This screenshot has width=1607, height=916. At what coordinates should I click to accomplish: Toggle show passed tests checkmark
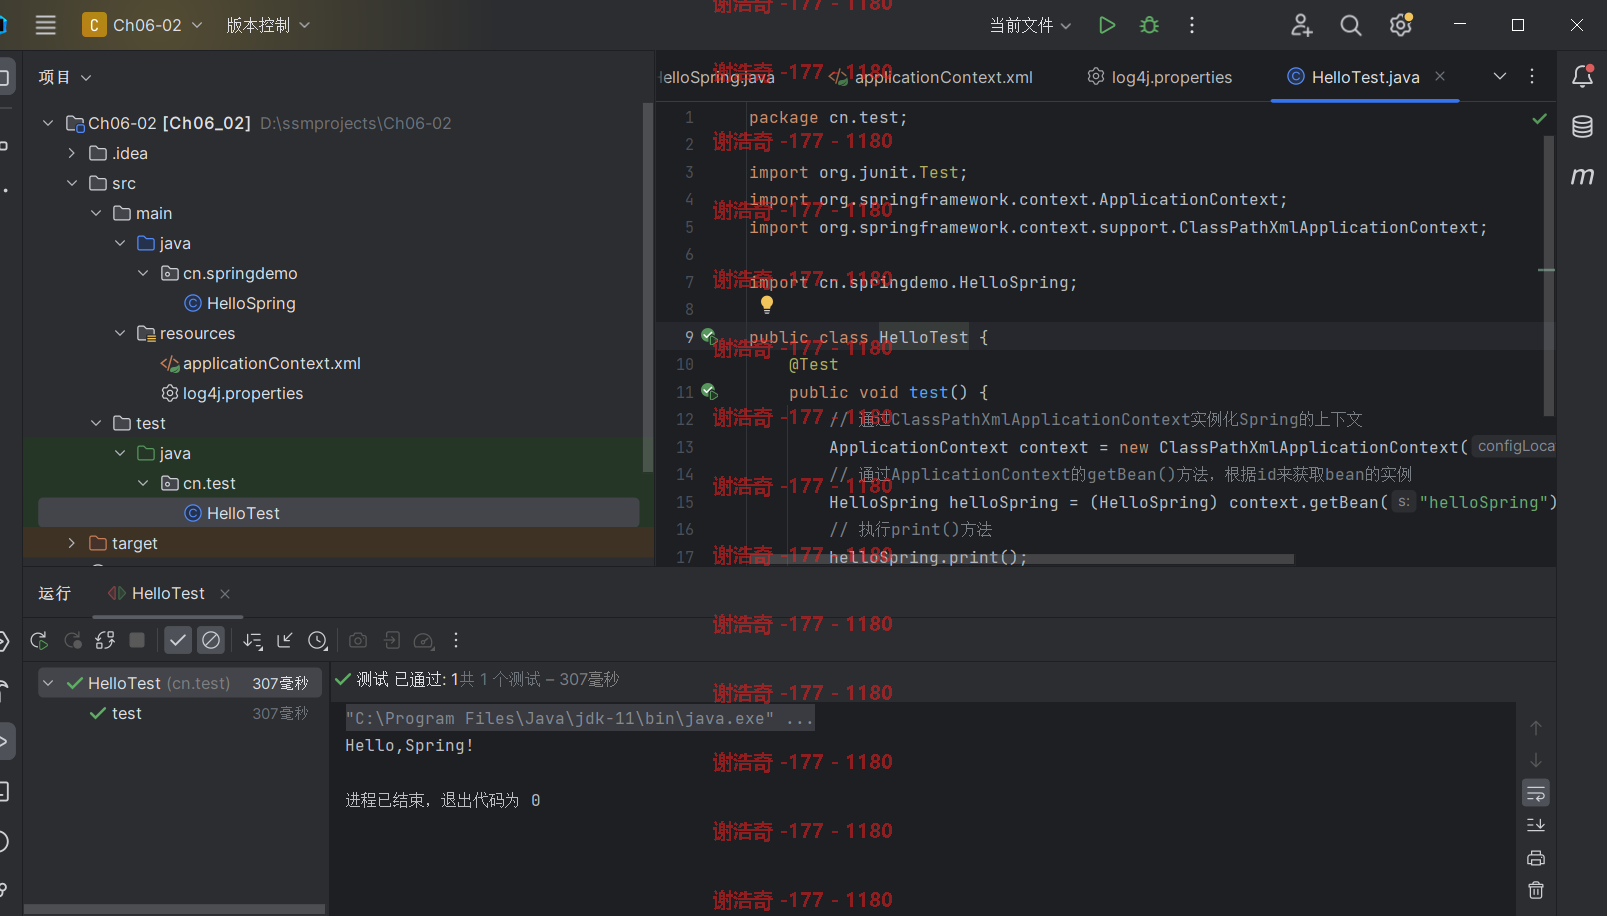178,640
